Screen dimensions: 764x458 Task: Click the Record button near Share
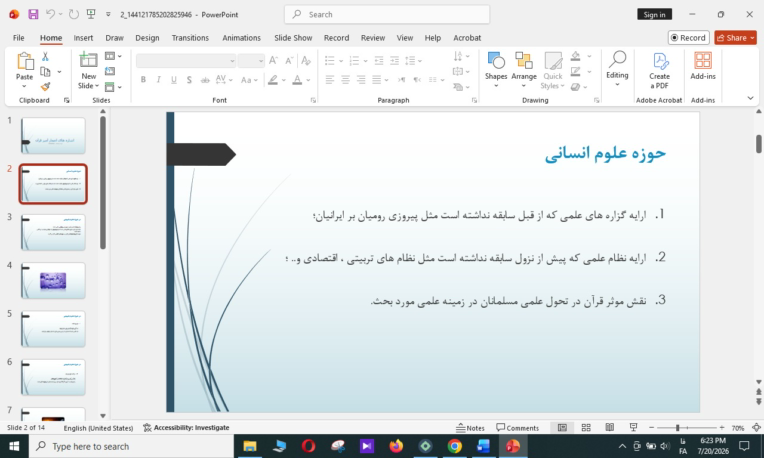(x=688, y=38)
